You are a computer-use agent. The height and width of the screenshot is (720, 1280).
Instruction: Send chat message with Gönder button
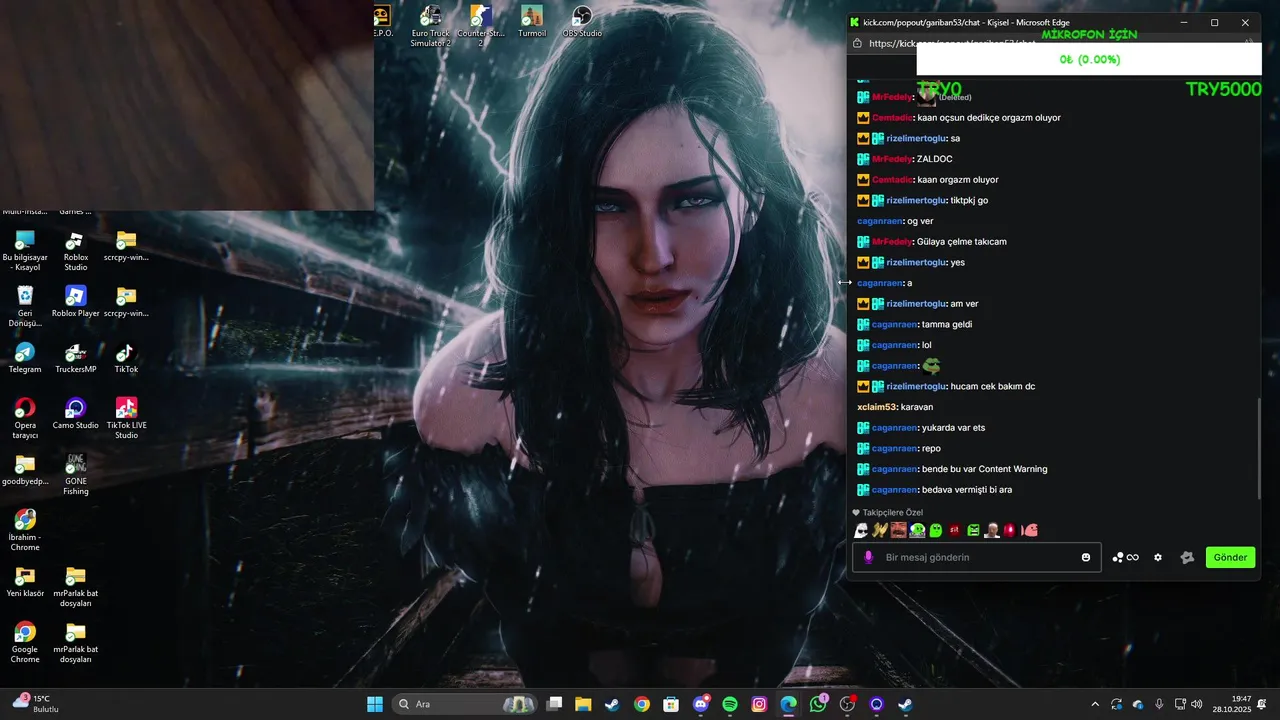(x=1230, y=557)
